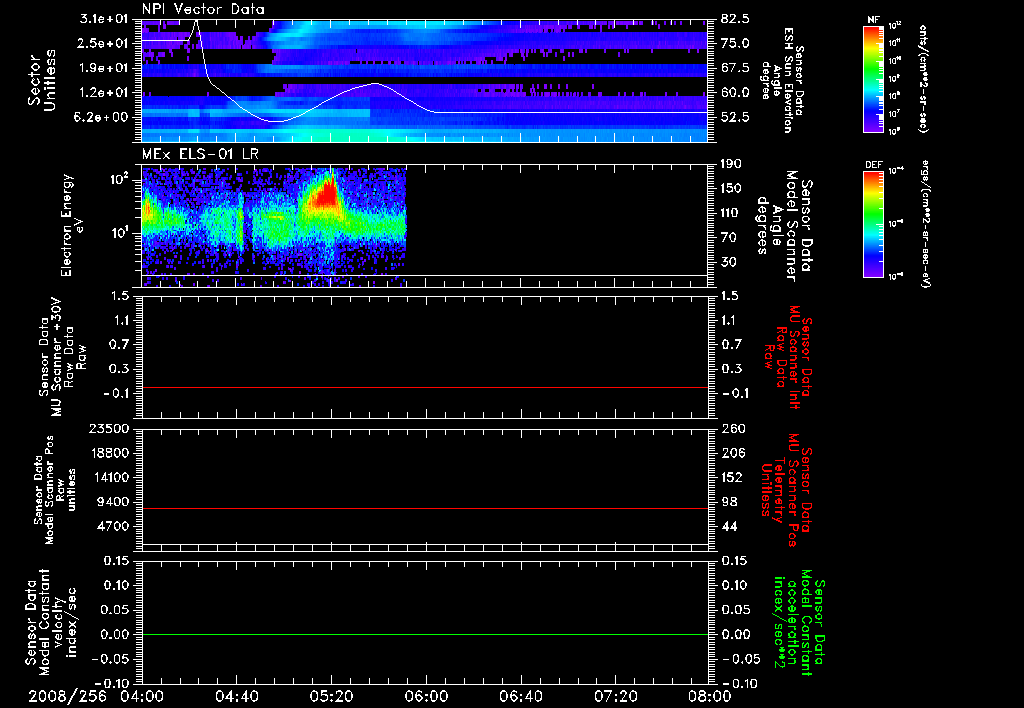The height and width of the screenshot is (708, 1024).
Task: Click the "ESH Sun Elevation Angle" axis title
Action: pyautogui.click(x=782, y=80)
